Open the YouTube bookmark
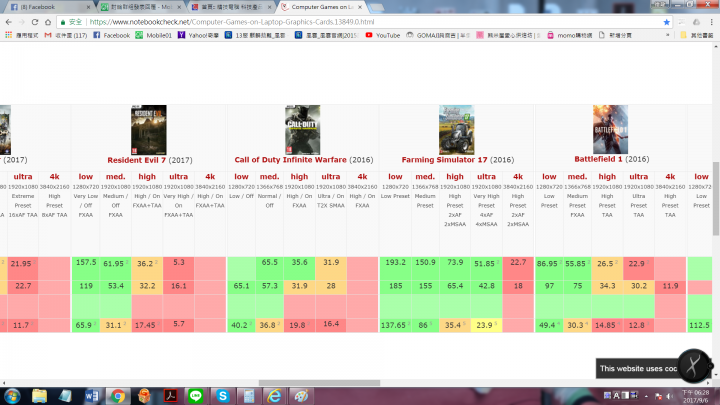Image resolution: width=720 pixels, height=405 pixels. [382, 35]
